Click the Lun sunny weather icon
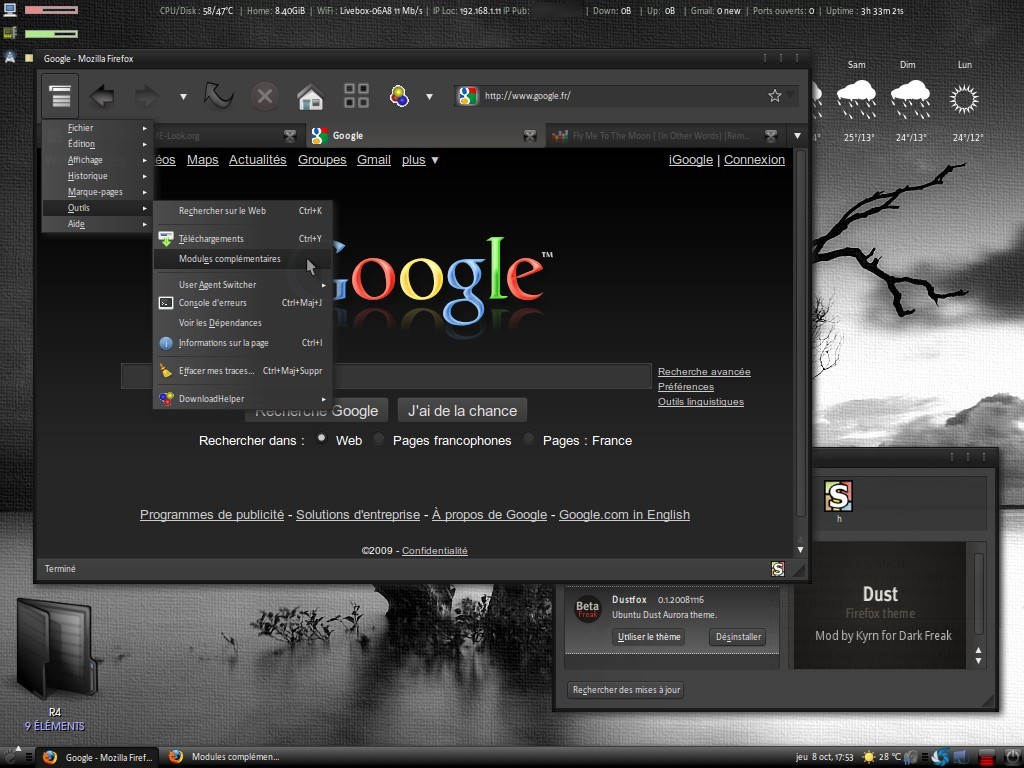 964,99
